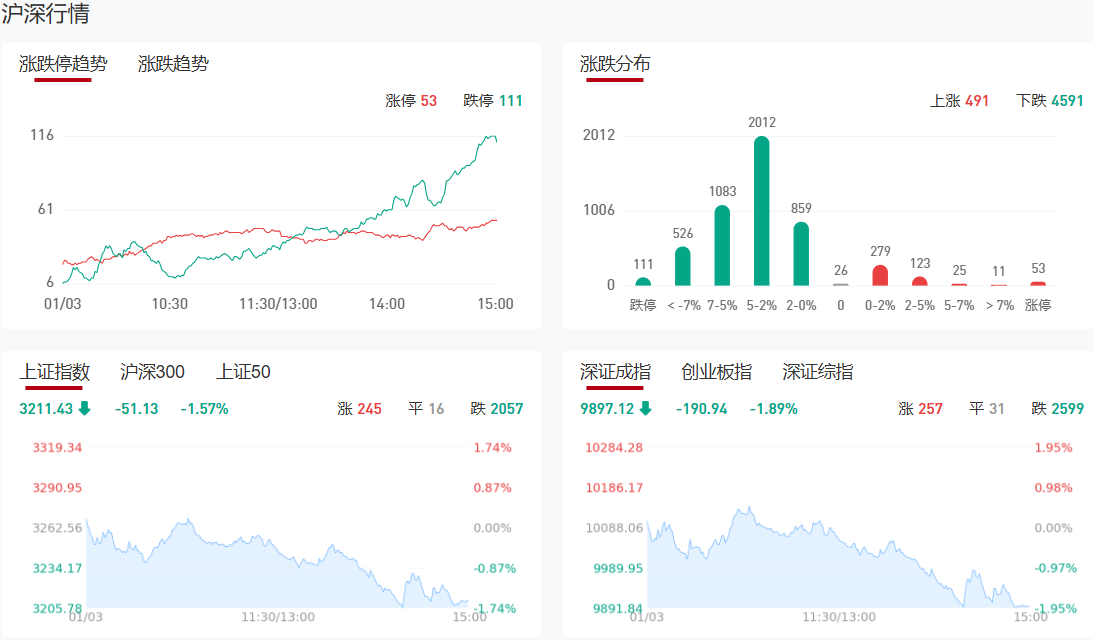Click the 上证指数 value 3211.43

46,408
